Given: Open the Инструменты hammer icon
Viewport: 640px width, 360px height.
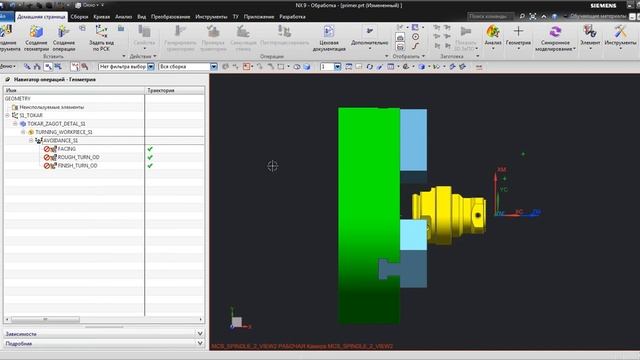Looking at the screenshot, I should click(x=620, y=32).
